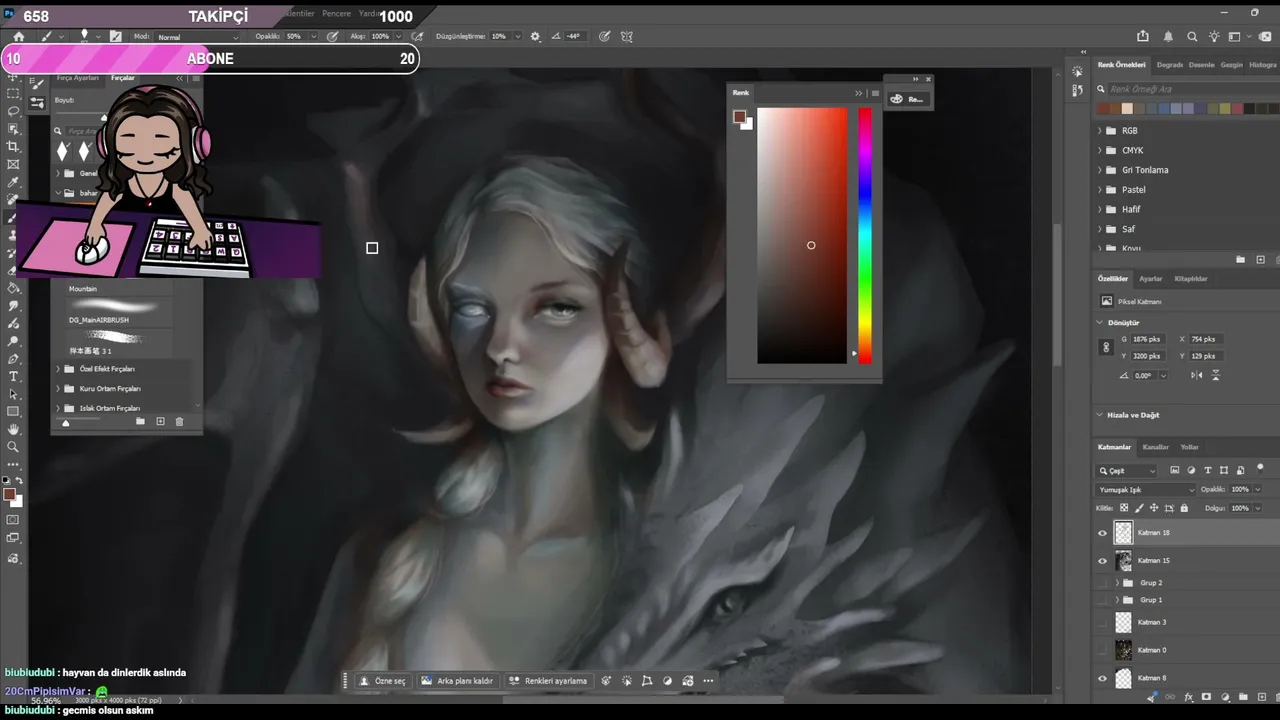Image resolution: width=1280 pixels, height=720 pixels.
Task: Open the layer blend mode Yumuşak Işık dropdown
Action: click(x=1146, y=490)
